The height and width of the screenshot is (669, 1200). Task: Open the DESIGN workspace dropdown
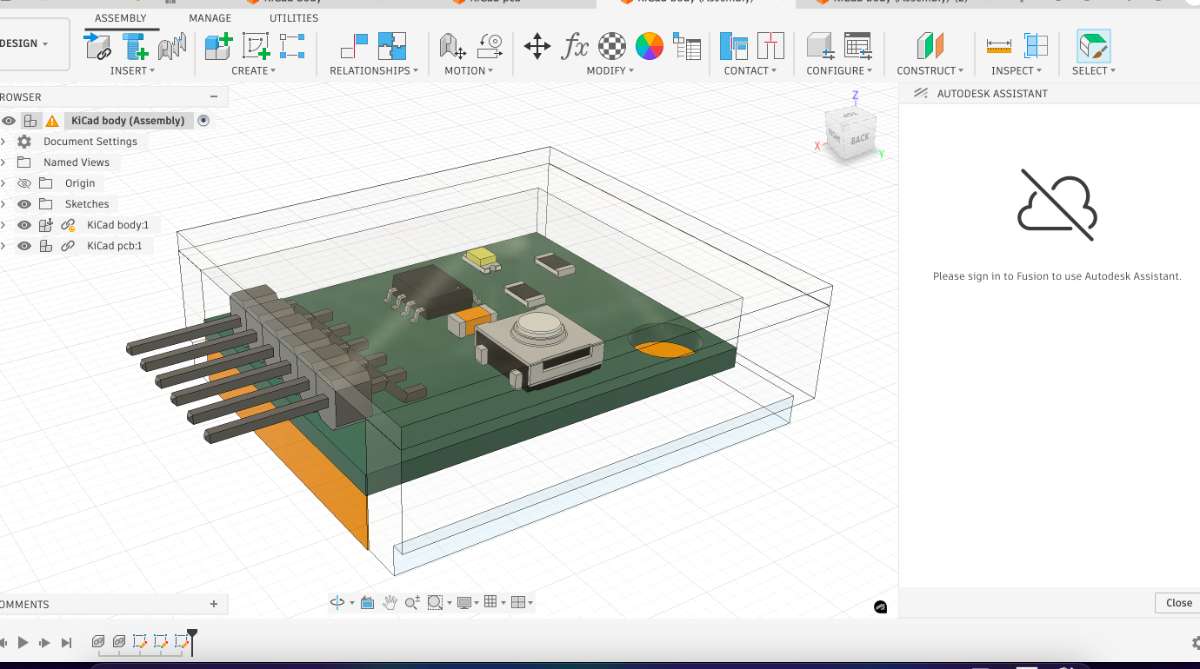(x=24, y=44)
